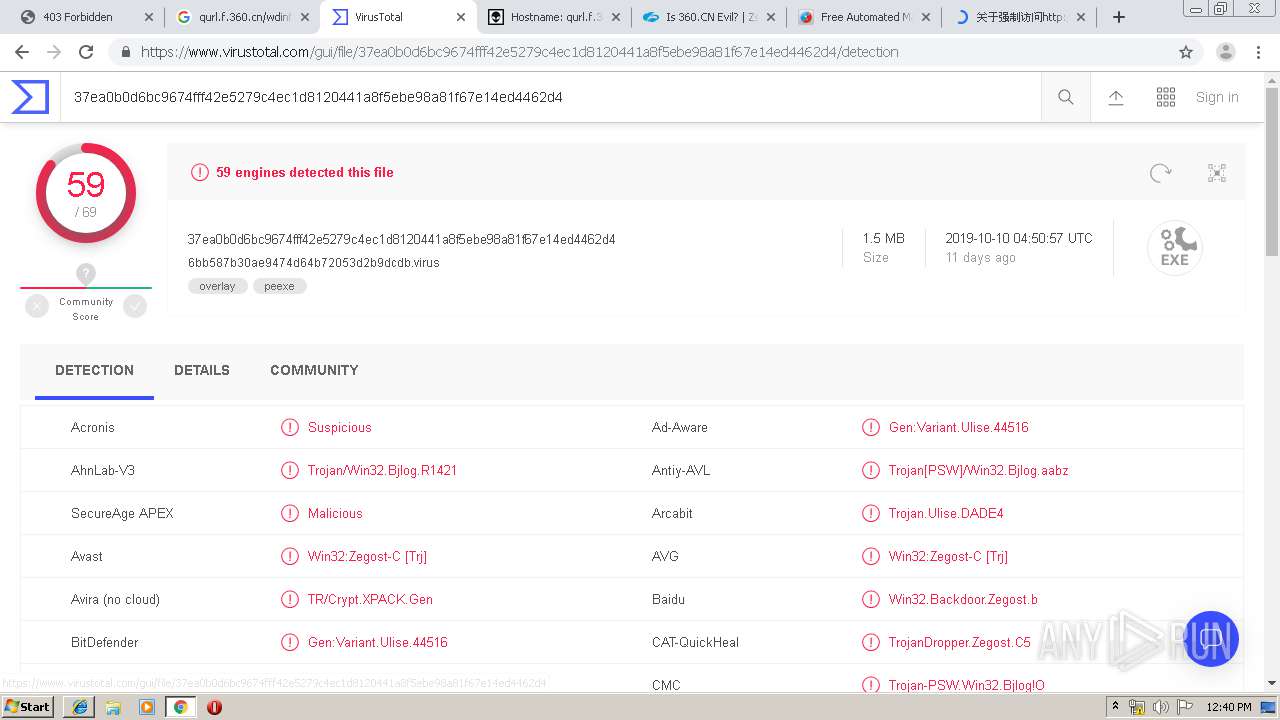
Task: Switch to Is 360.CN Evil? tab
Action: point(711,17)
